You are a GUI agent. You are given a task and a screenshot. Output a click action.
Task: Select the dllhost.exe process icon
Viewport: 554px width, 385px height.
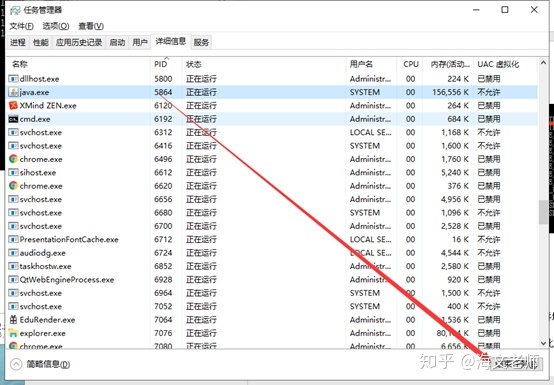pyautogui.click(x=13, y=78)
